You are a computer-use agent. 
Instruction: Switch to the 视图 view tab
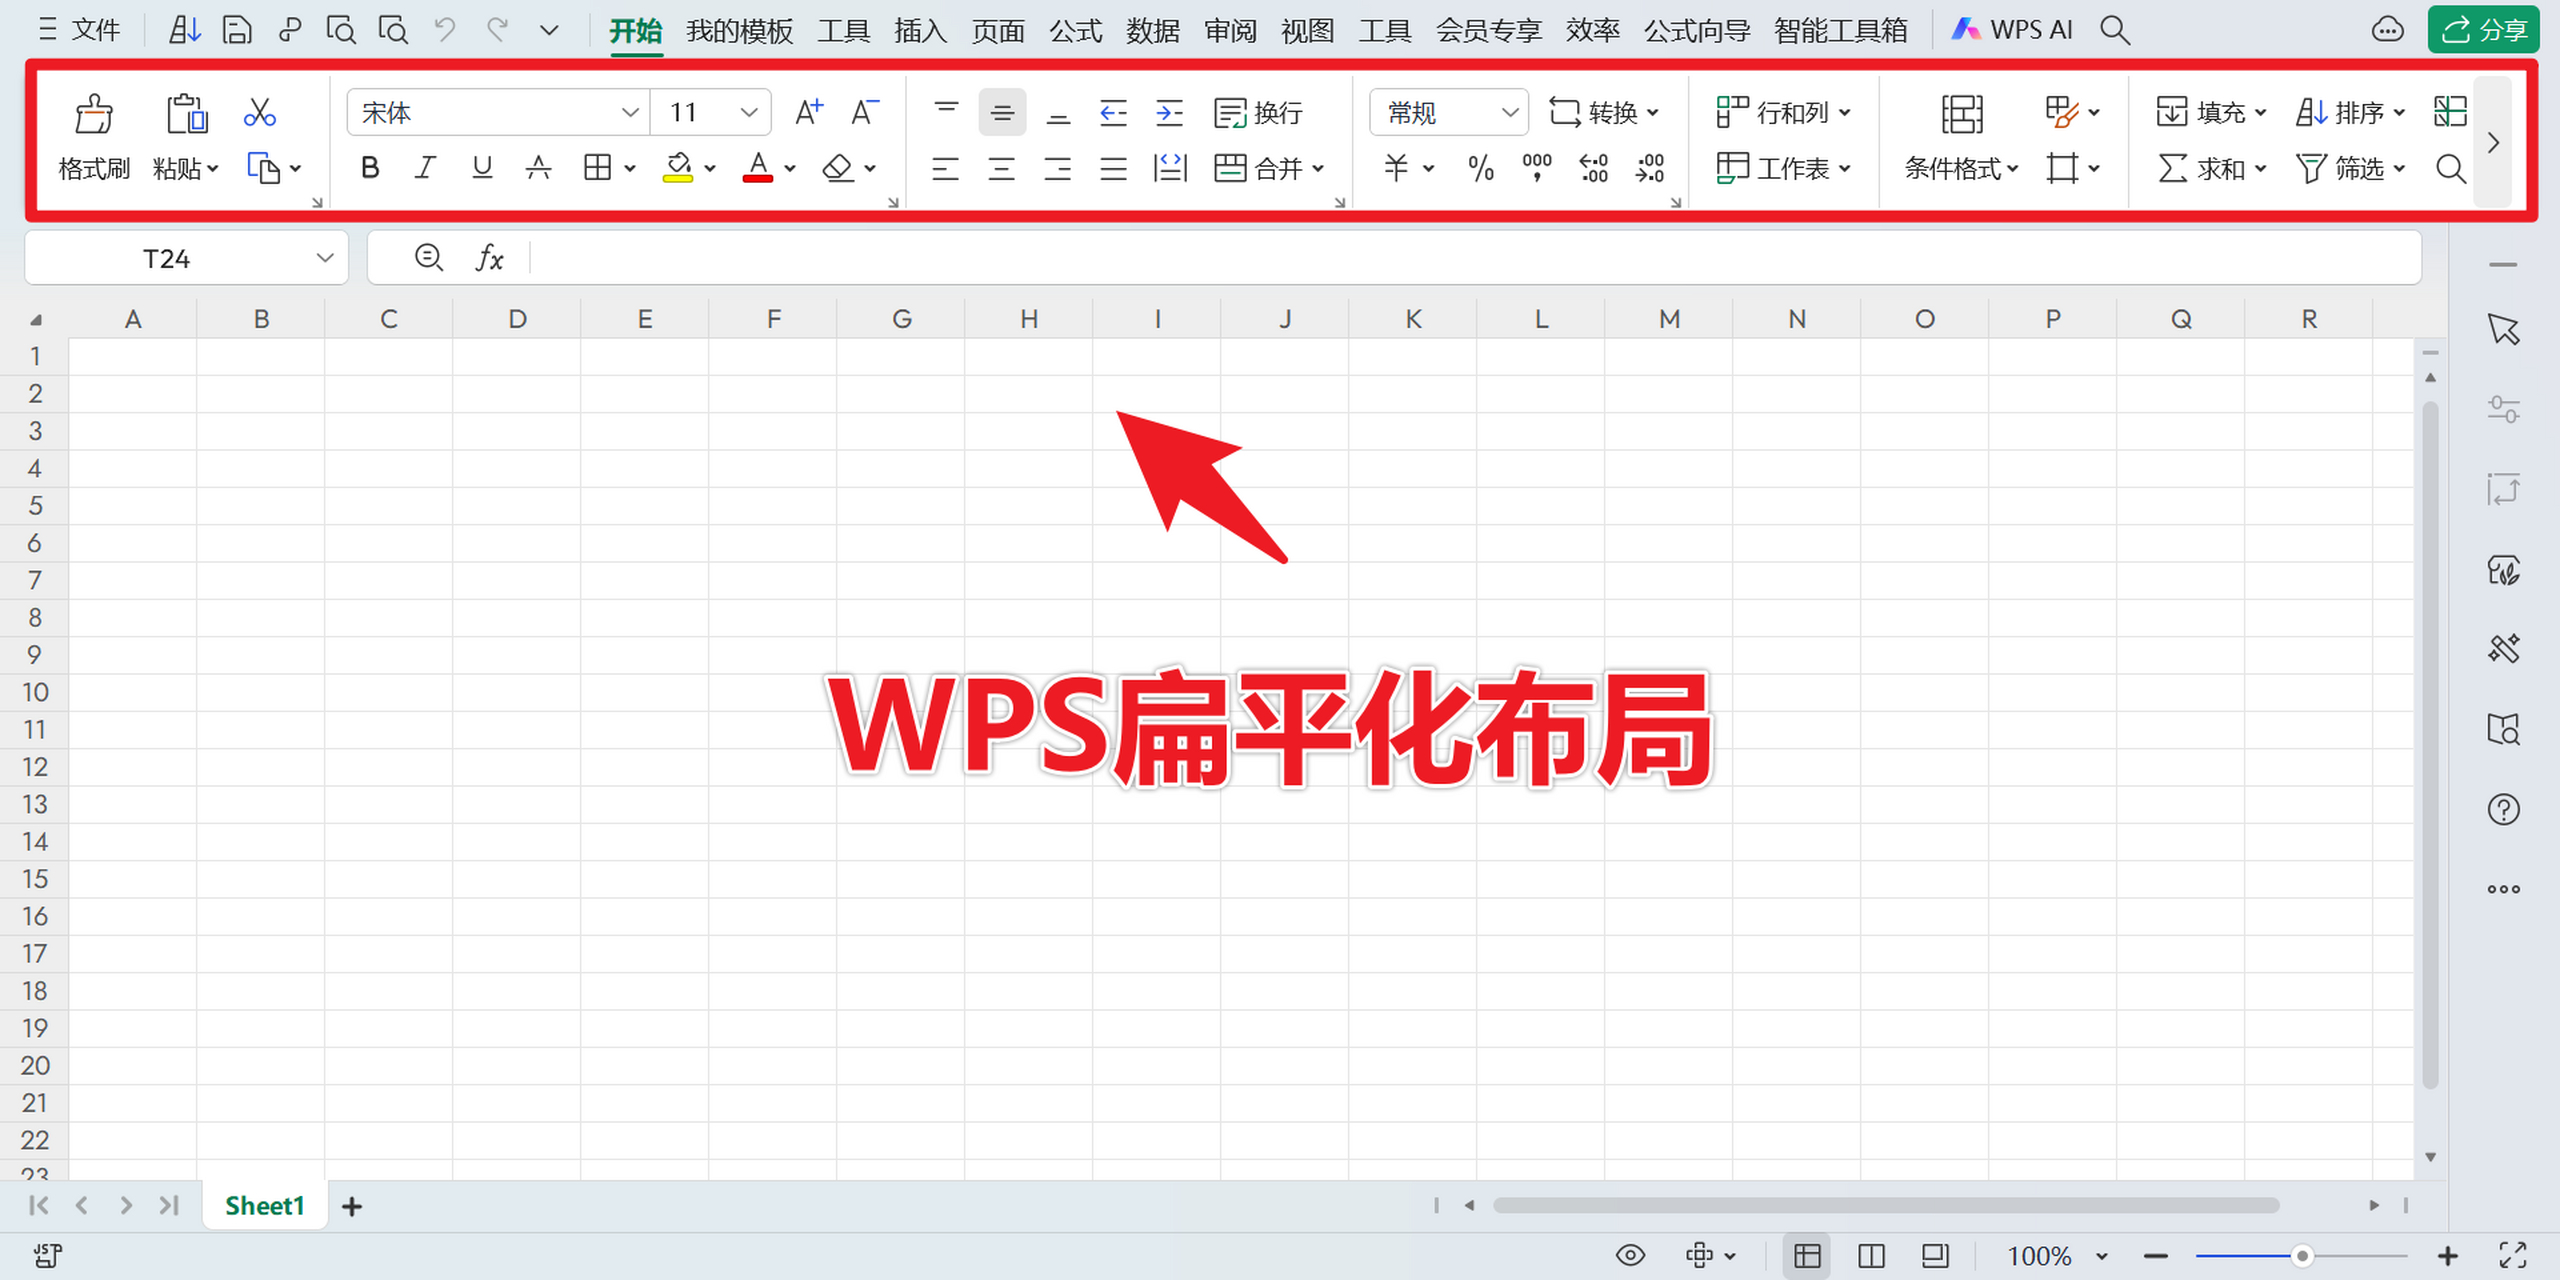coord(1308,31)
